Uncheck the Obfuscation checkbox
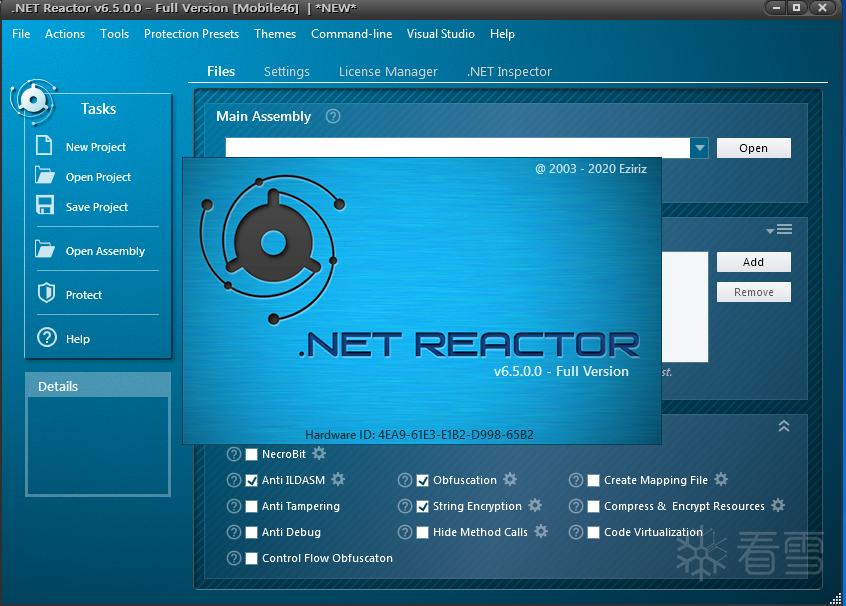This screenshot has height=606, width=846. 422,480
